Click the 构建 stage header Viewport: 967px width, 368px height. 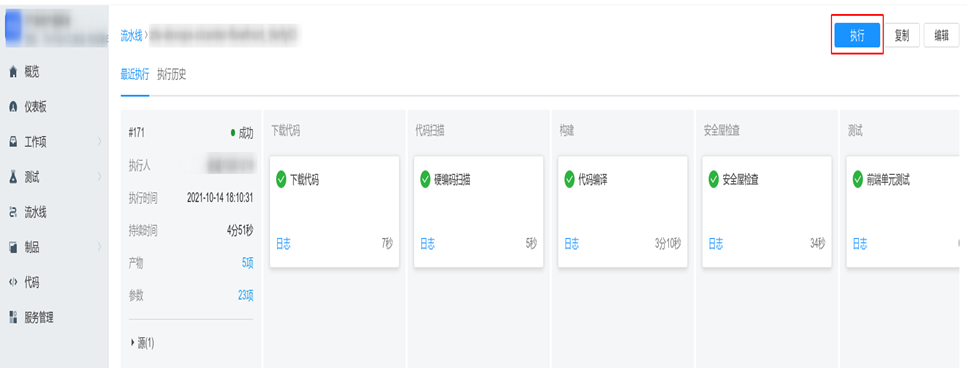(x=567, y=131)
